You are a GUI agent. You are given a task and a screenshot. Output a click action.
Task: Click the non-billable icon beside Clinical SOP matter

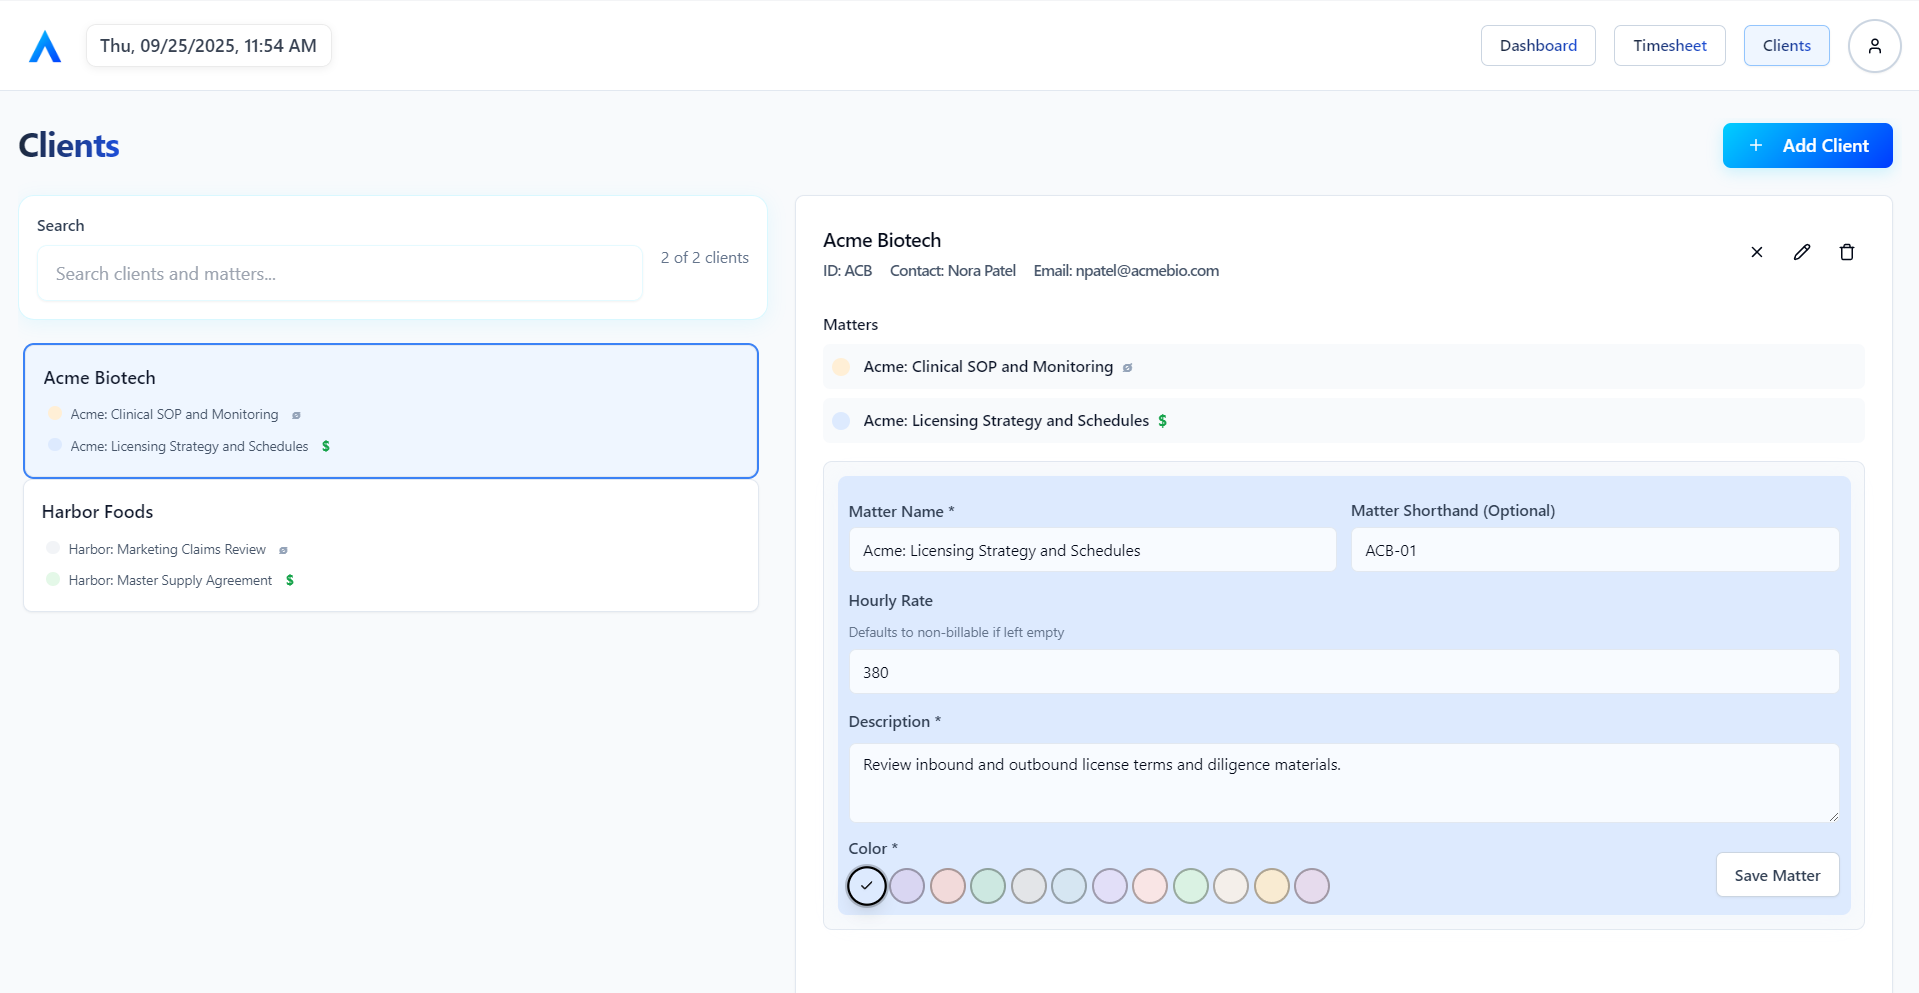click(x=1127, y=367)
